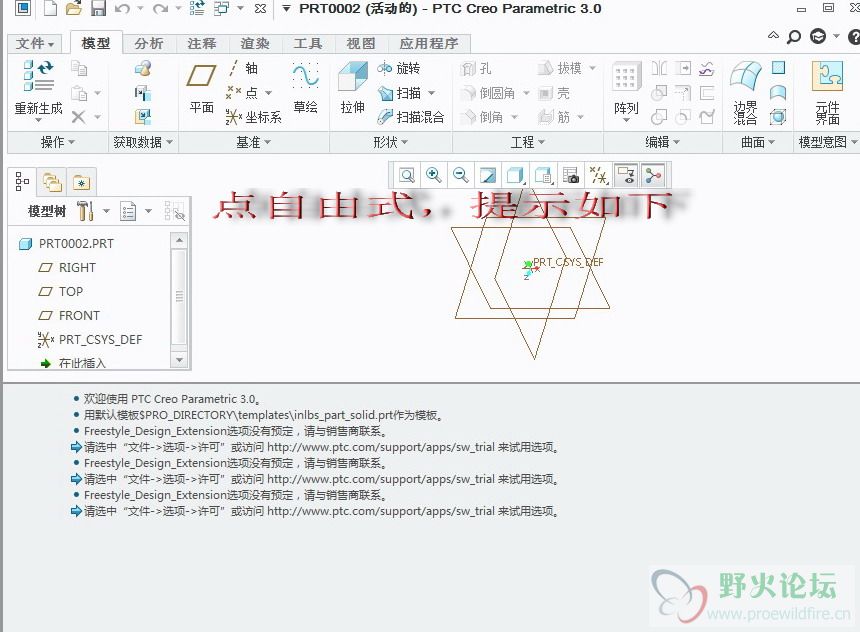Expand the Shapes (形状) group dropdown
The width and height of the screenshot is (860, 632).
391,142
